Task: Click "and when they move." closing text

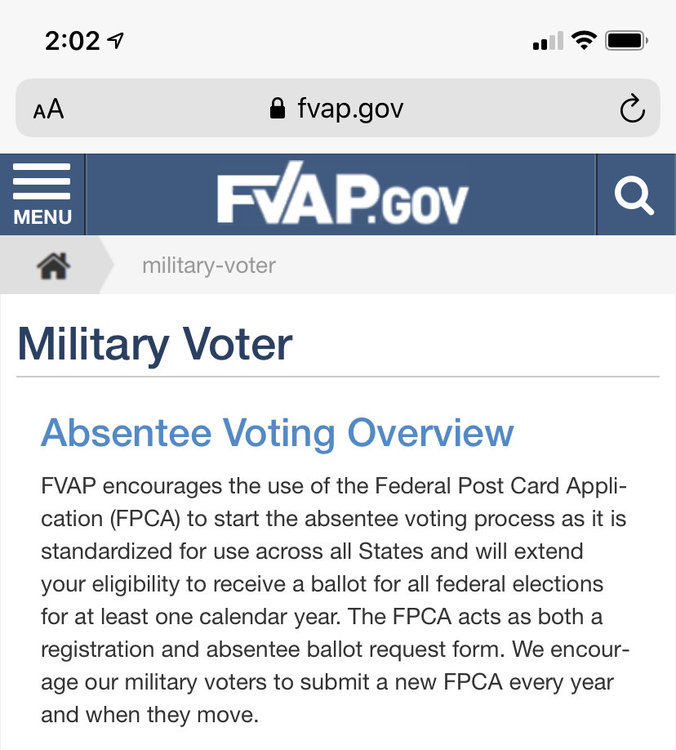Action: (149, 714)
